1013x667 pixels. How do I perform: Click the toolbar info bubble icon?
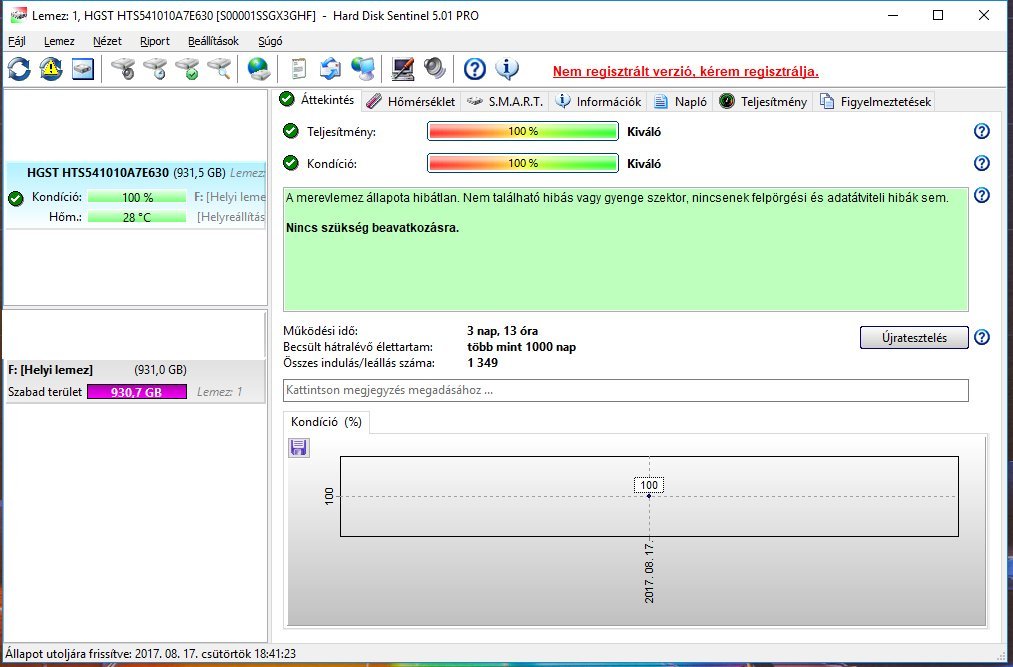pyautogui.click(x=507, y=69)
